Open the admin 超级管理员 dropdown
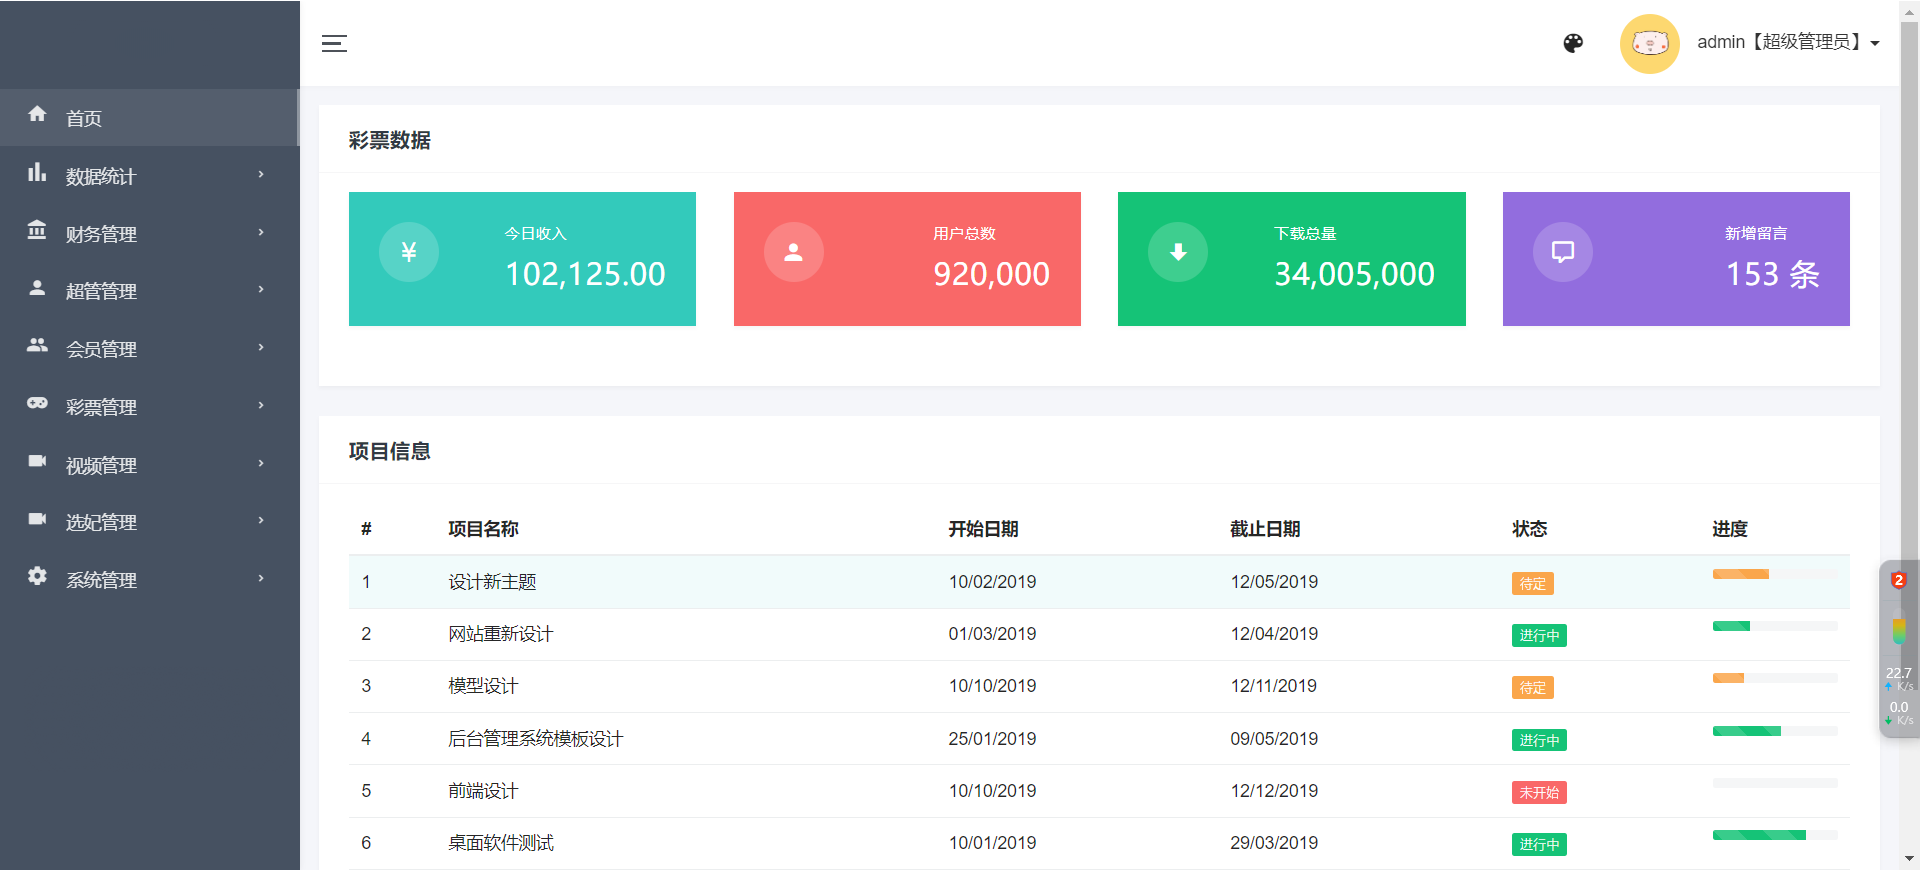 [1788, 42]
